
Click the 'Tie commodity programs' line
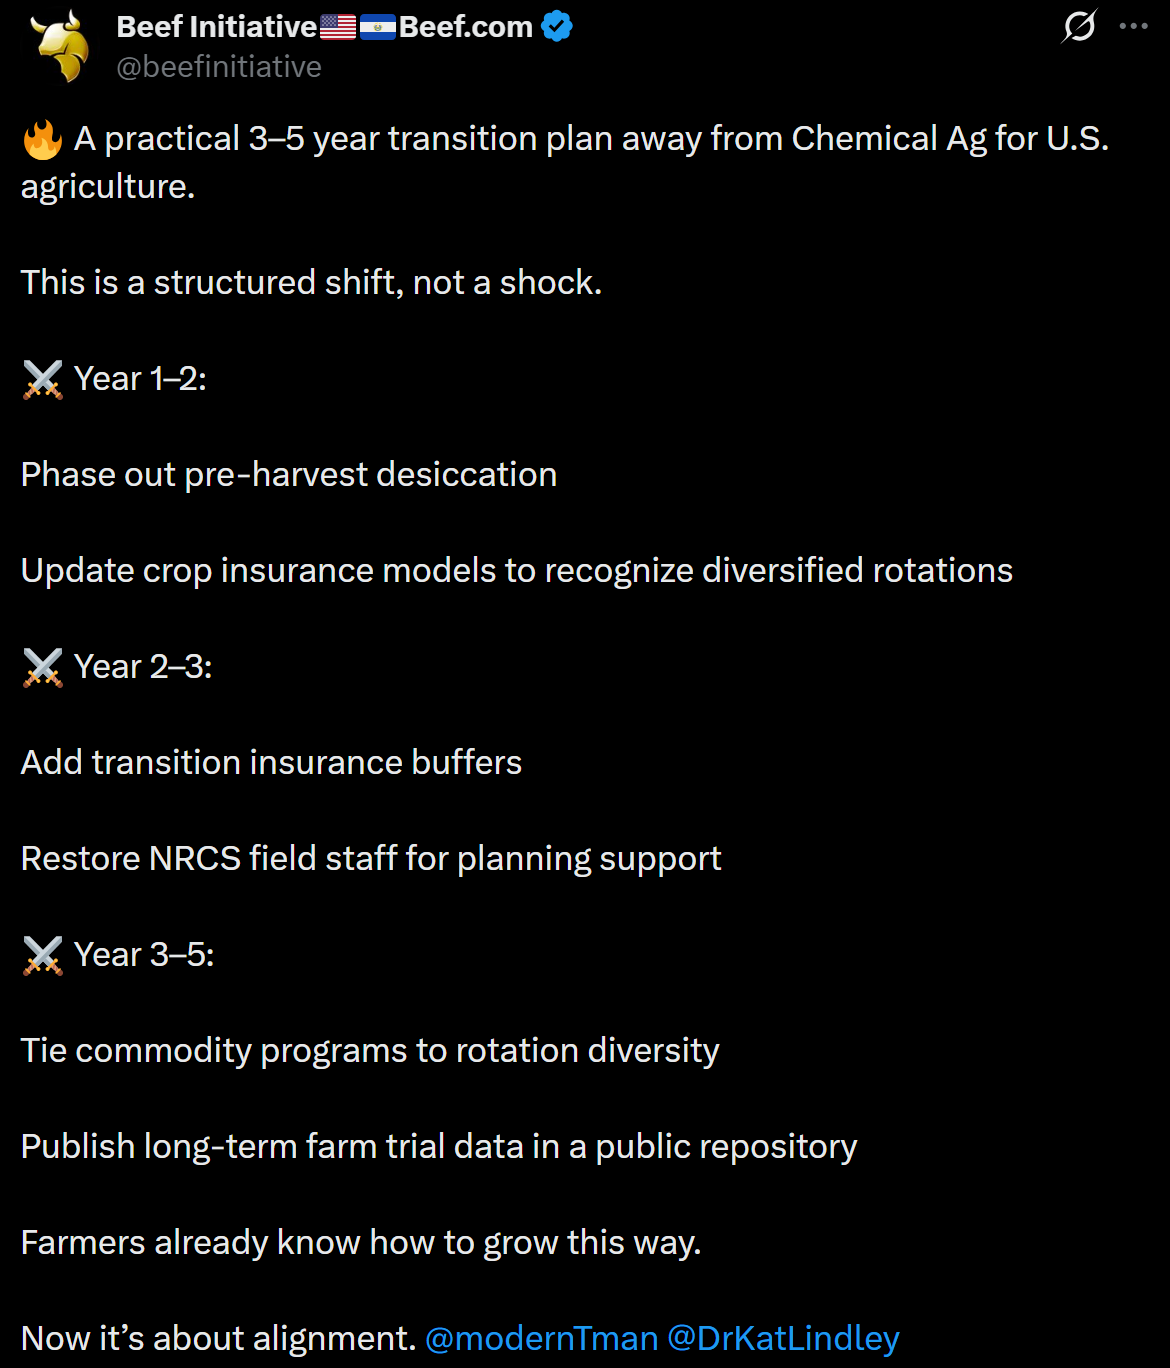coord(370,1051)
